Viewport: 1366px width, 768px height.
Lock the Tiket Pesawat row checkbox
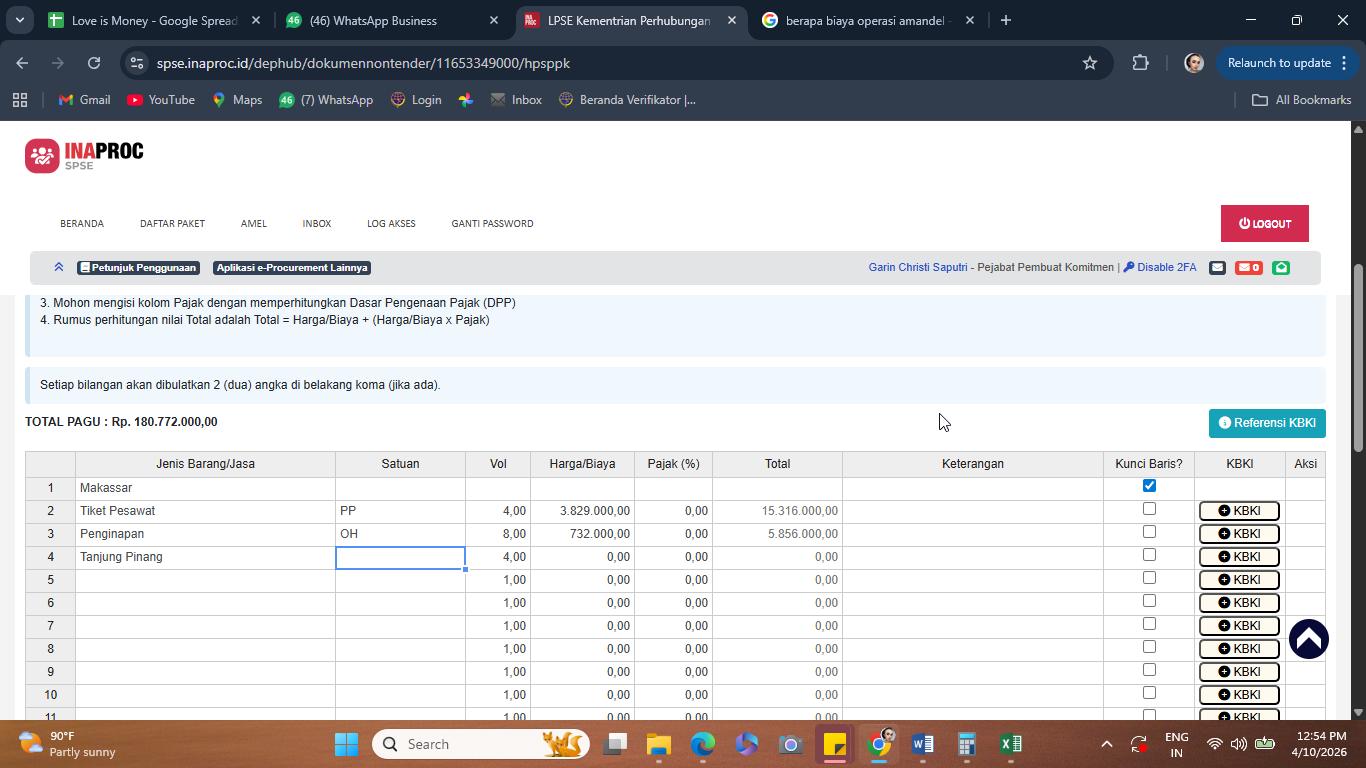pos(1149,509)
